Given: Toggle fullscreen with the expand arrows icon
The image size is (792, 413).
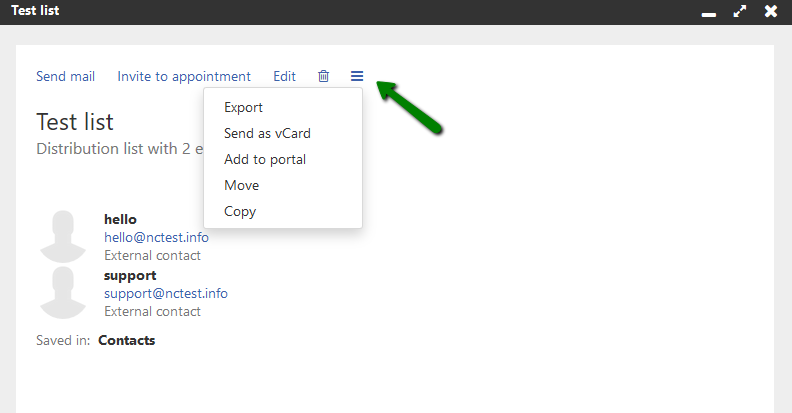Looking at the screenshot, I should tap(740, 12).
